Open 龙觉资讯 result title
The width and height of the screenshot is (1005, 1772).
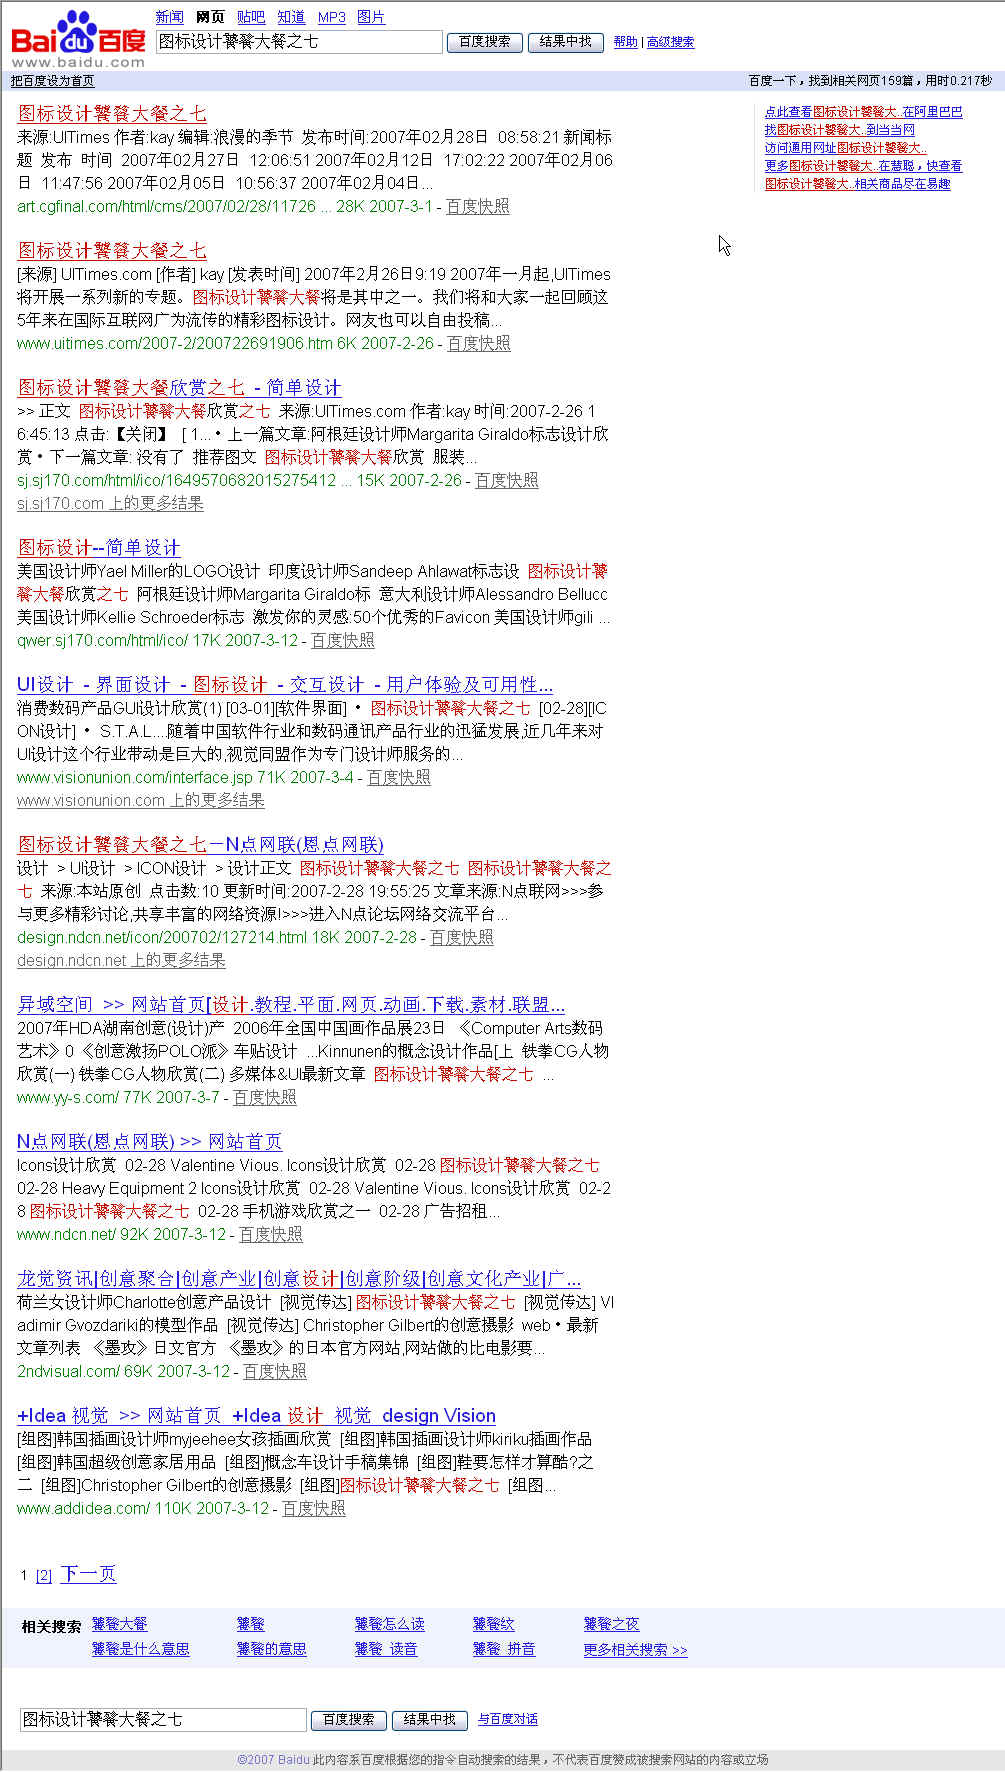[299, 1278]
